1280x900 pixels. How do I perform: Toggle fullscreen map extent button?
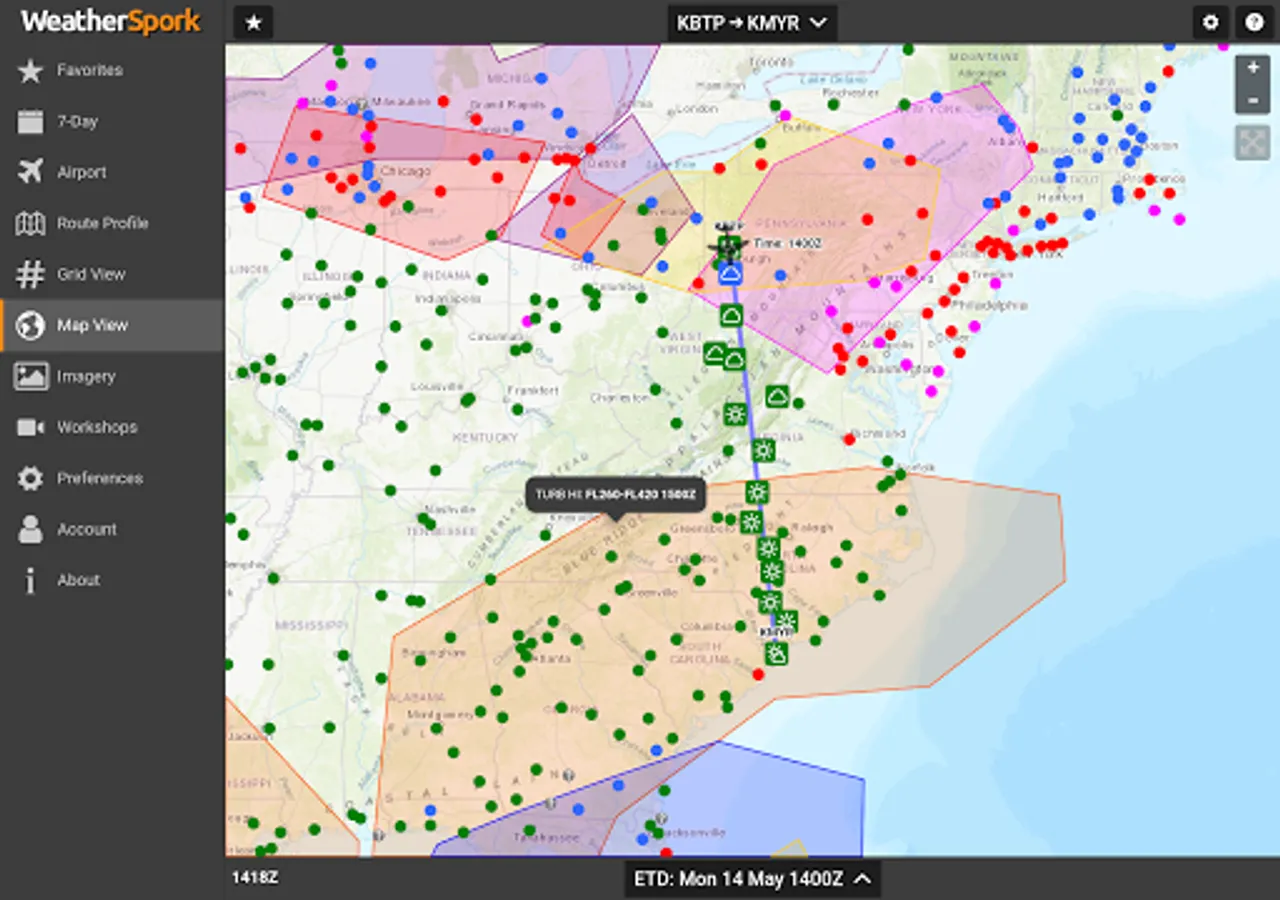tap(1253, 143)
